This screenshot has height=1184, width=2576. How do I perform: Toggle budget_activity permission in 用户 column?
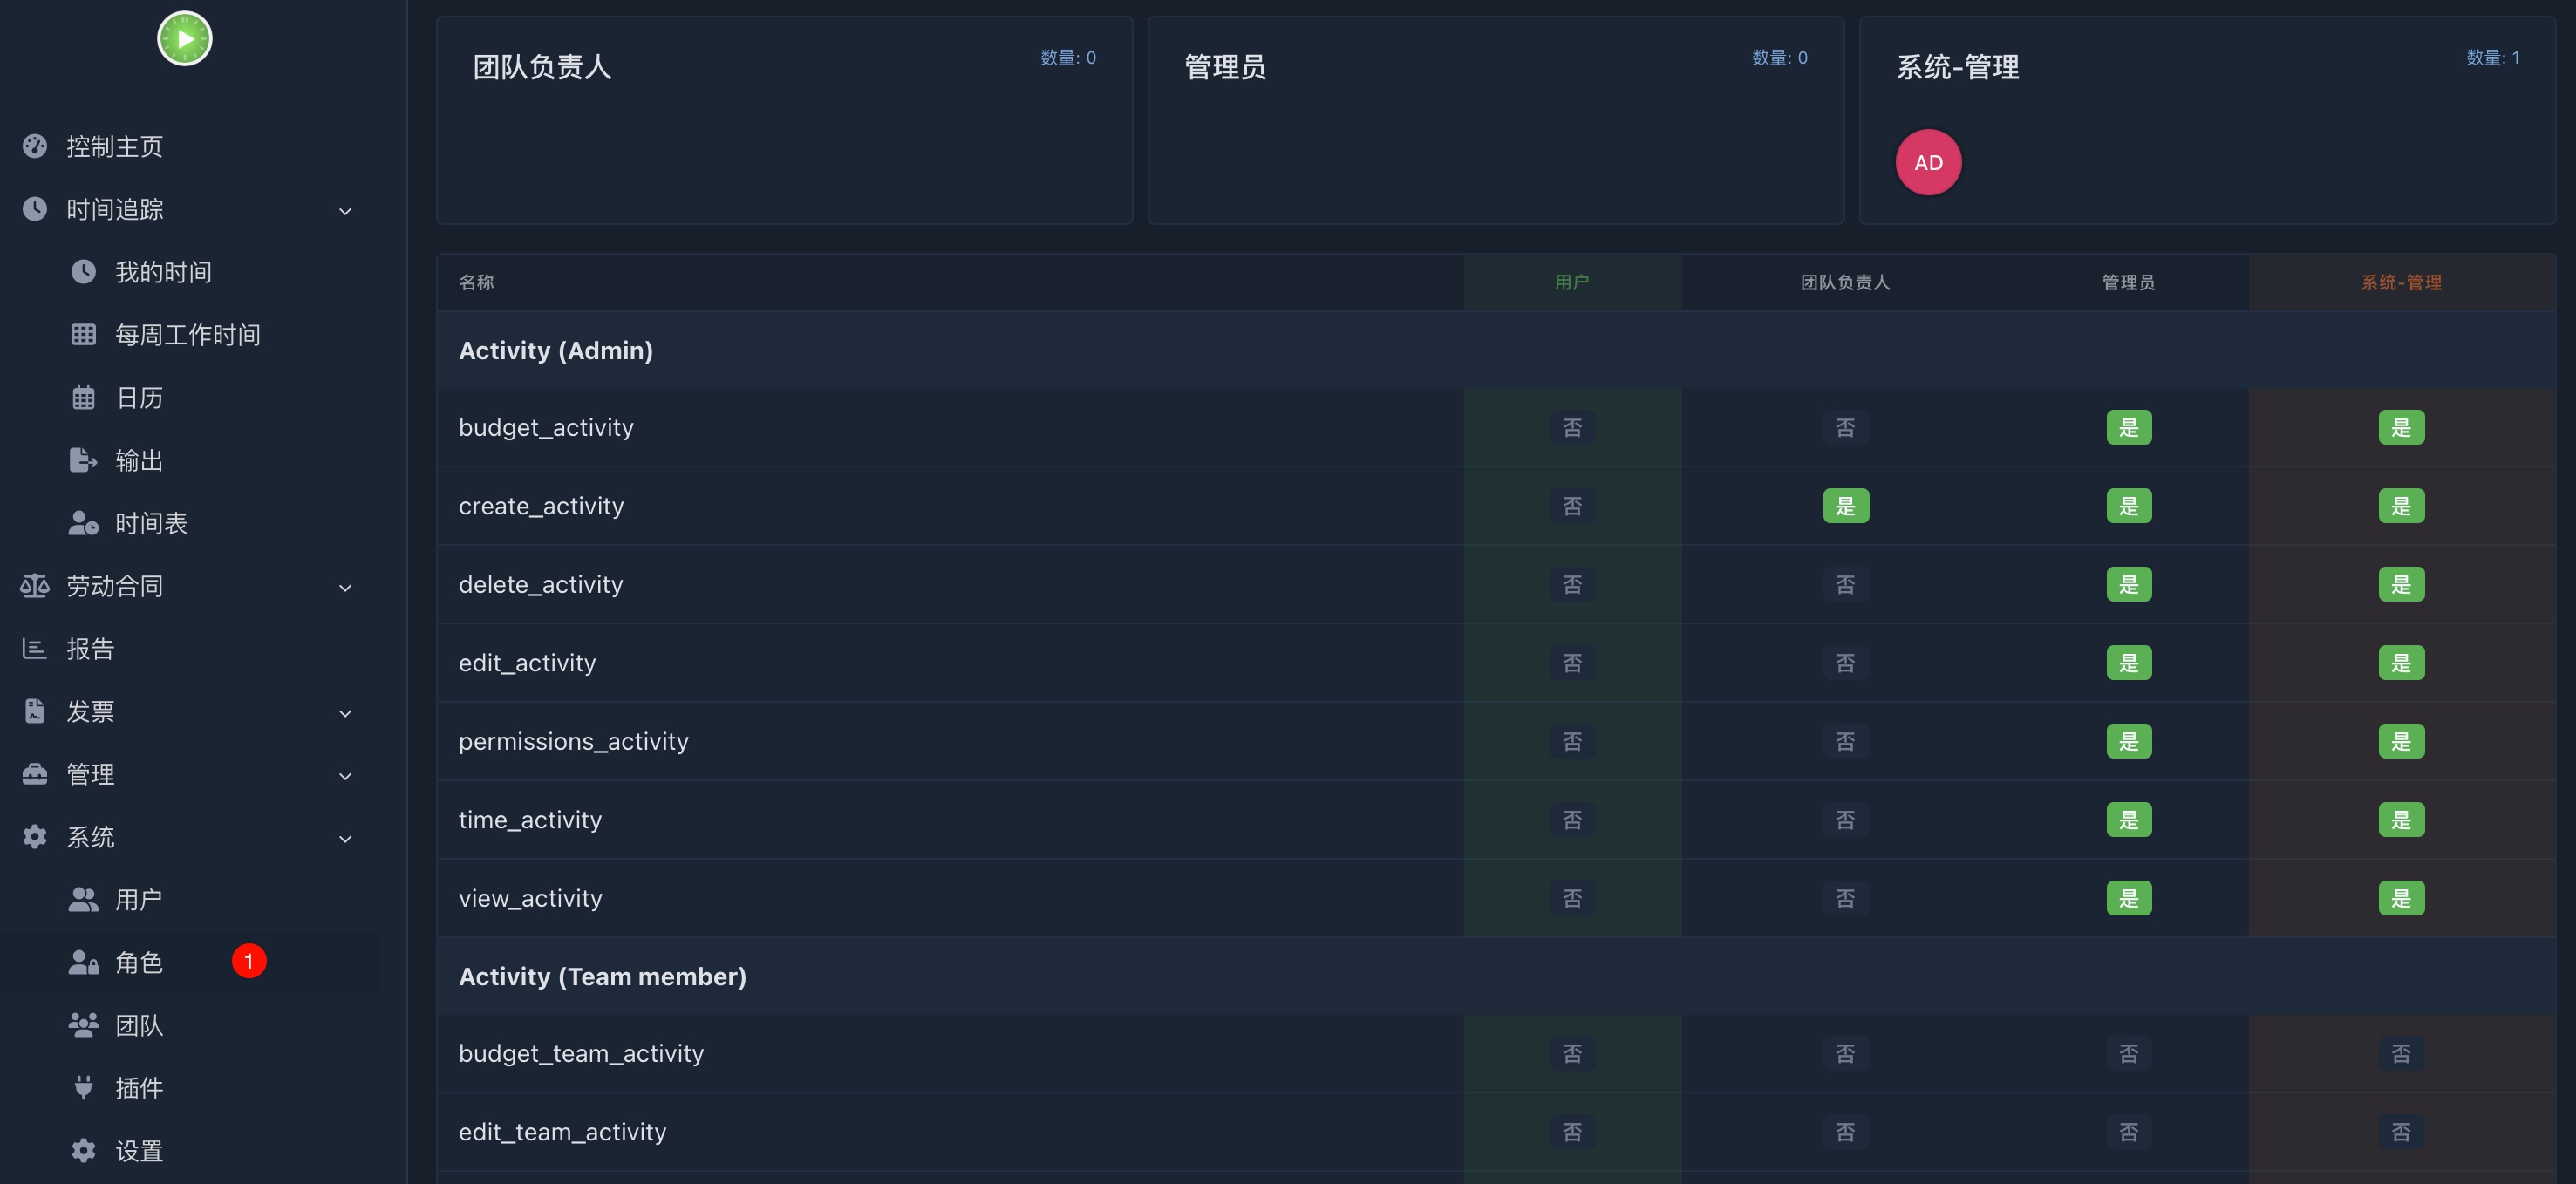[1572, 428]
